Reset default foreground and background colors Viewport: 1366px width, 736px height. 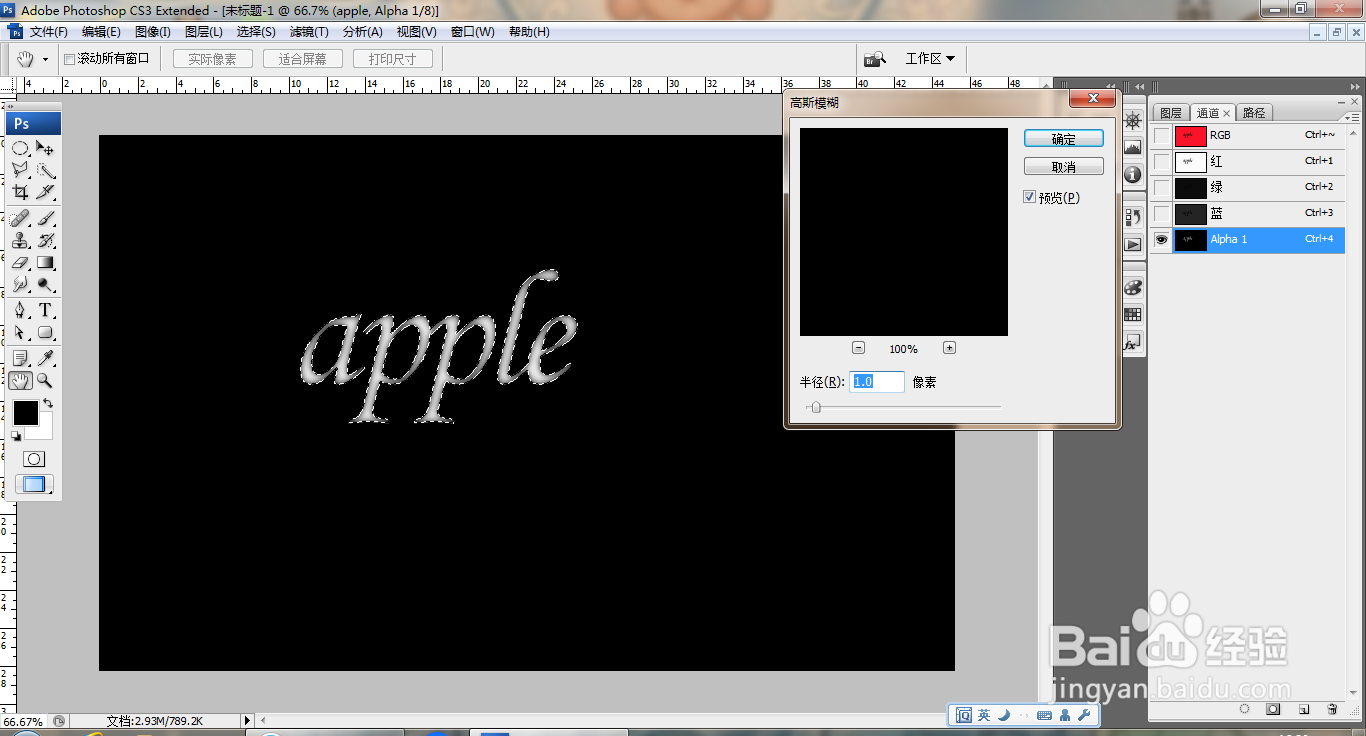click(16, 436)
